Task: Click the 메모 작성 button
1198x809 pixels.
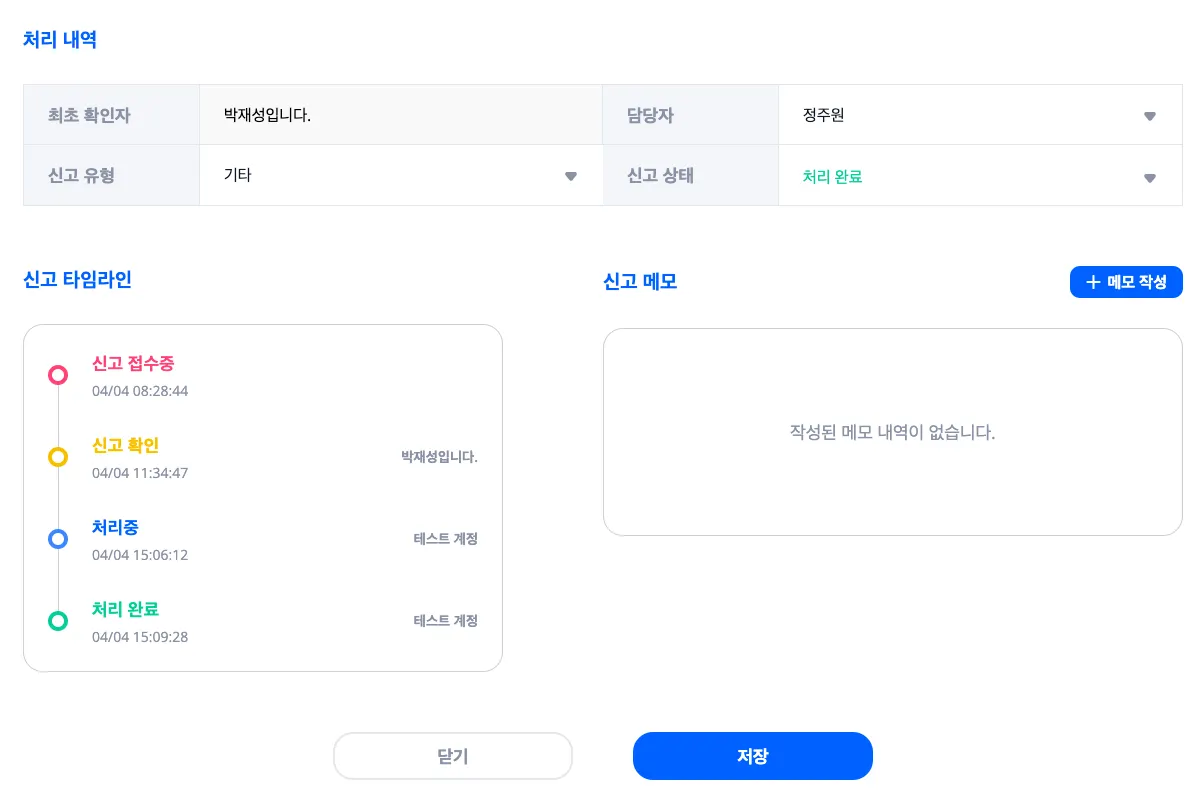Action: pyautogui.click(x=1126, y=282)
